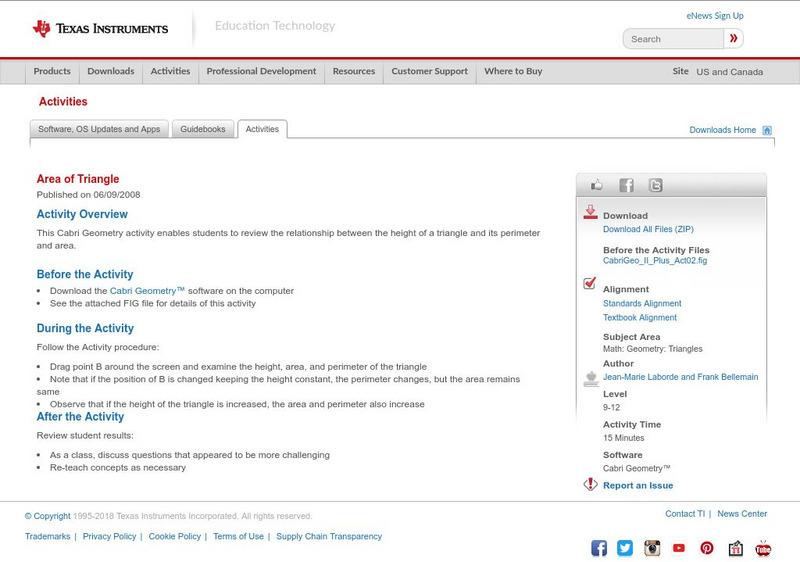This screenshot has height=562, width=800.
Task: Click the Education Technology header text
Action: coord(274,26)
